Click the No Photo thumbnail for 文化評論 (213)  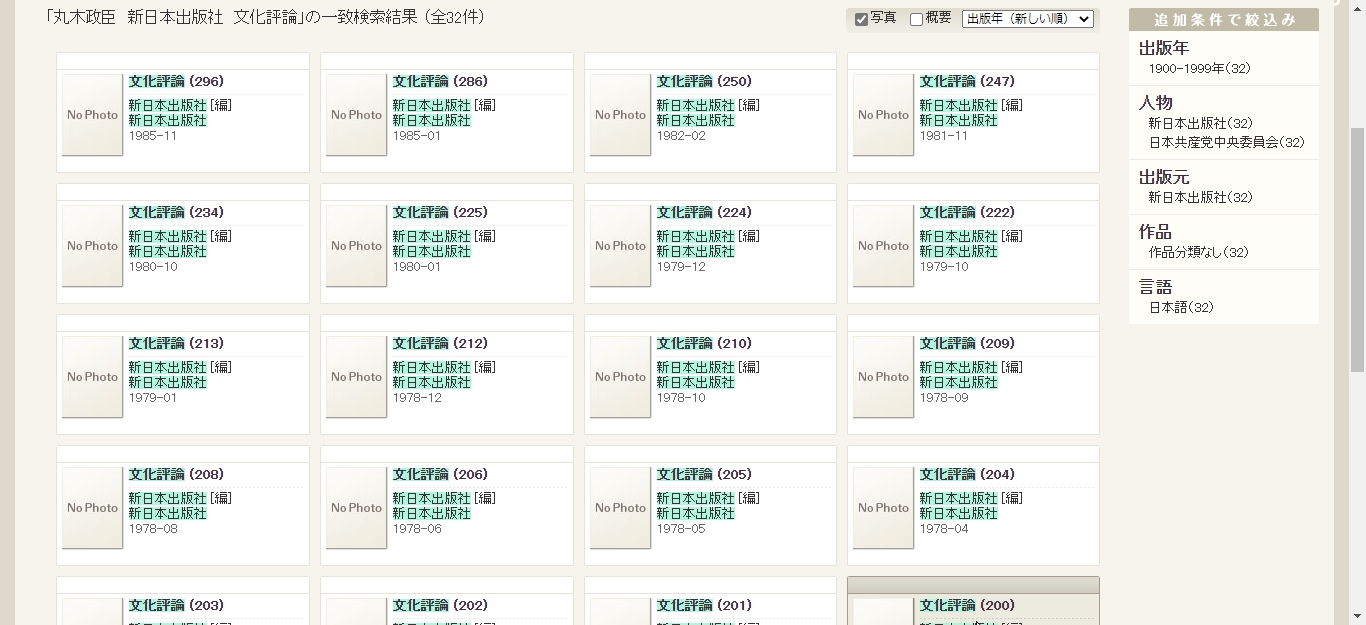point(92,377)
